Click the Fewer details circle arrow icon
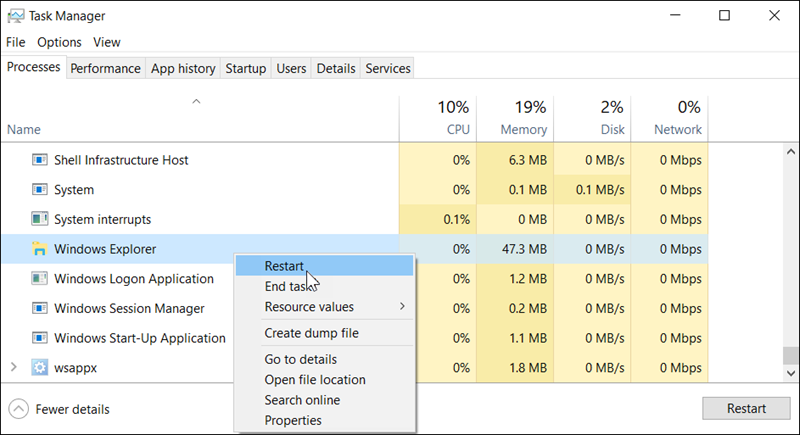The width and height of the screenshot is (800, 435). 18,409
